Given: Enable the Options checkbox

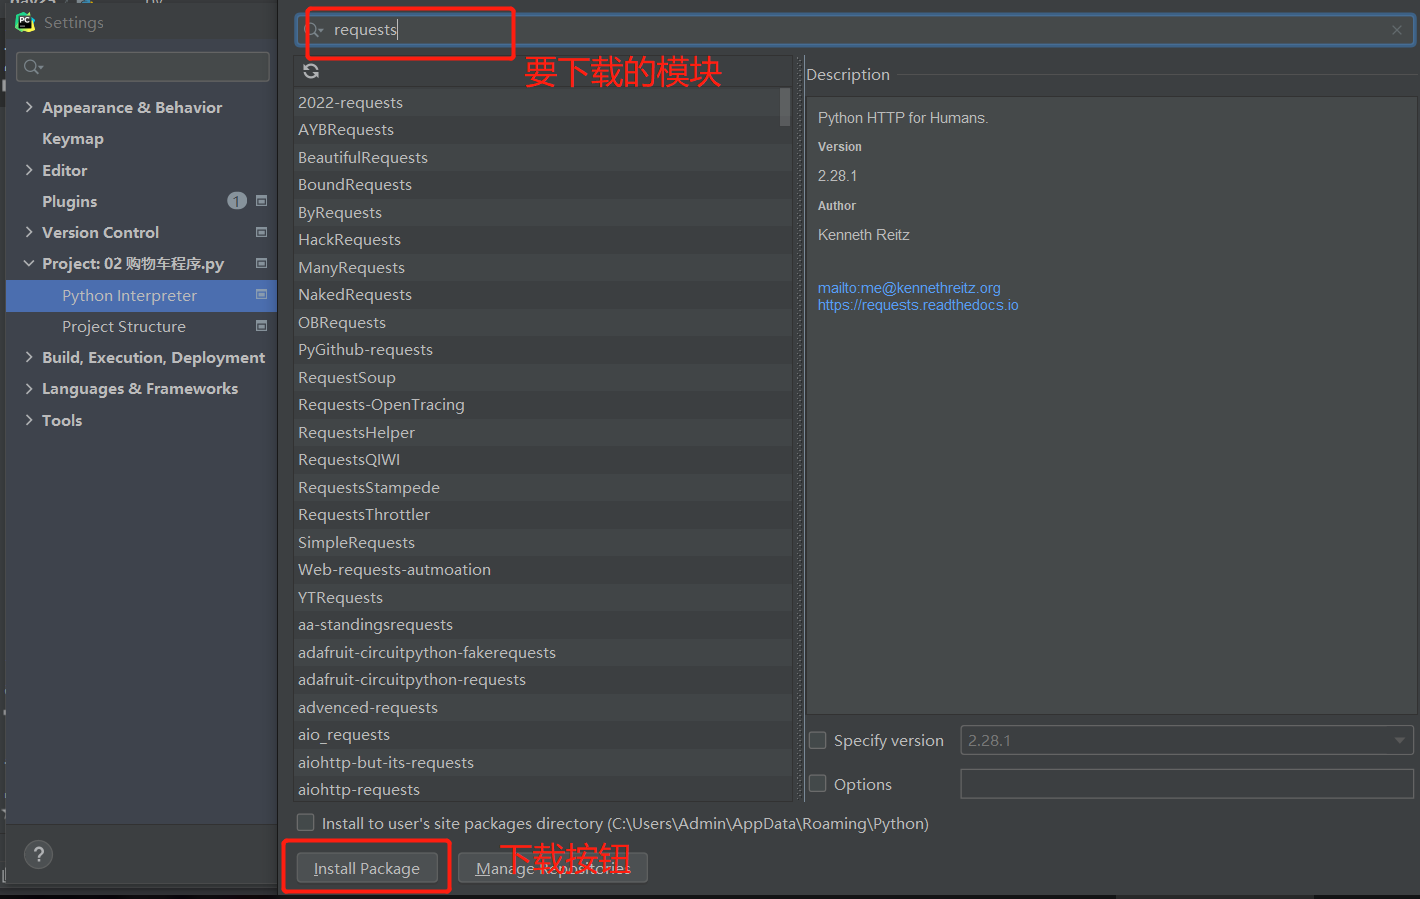Looking at the screenshot, I should point(817,784).
